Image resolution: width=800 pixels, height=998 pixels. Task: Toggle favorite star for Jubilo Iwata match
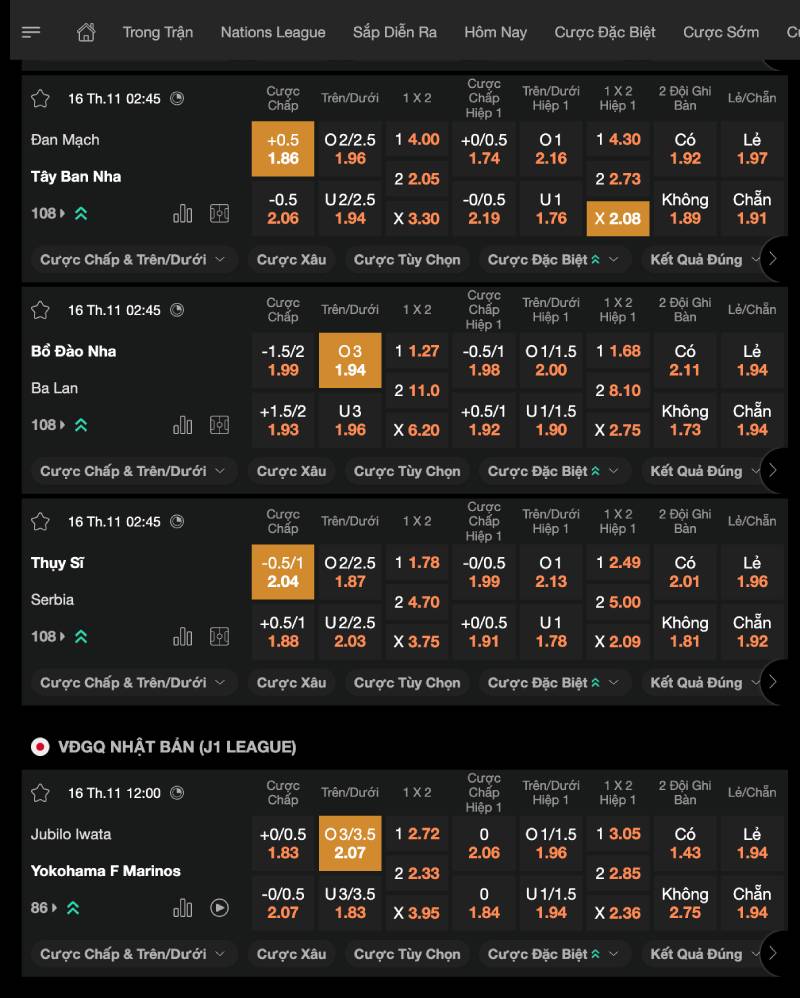pos(40,793)
